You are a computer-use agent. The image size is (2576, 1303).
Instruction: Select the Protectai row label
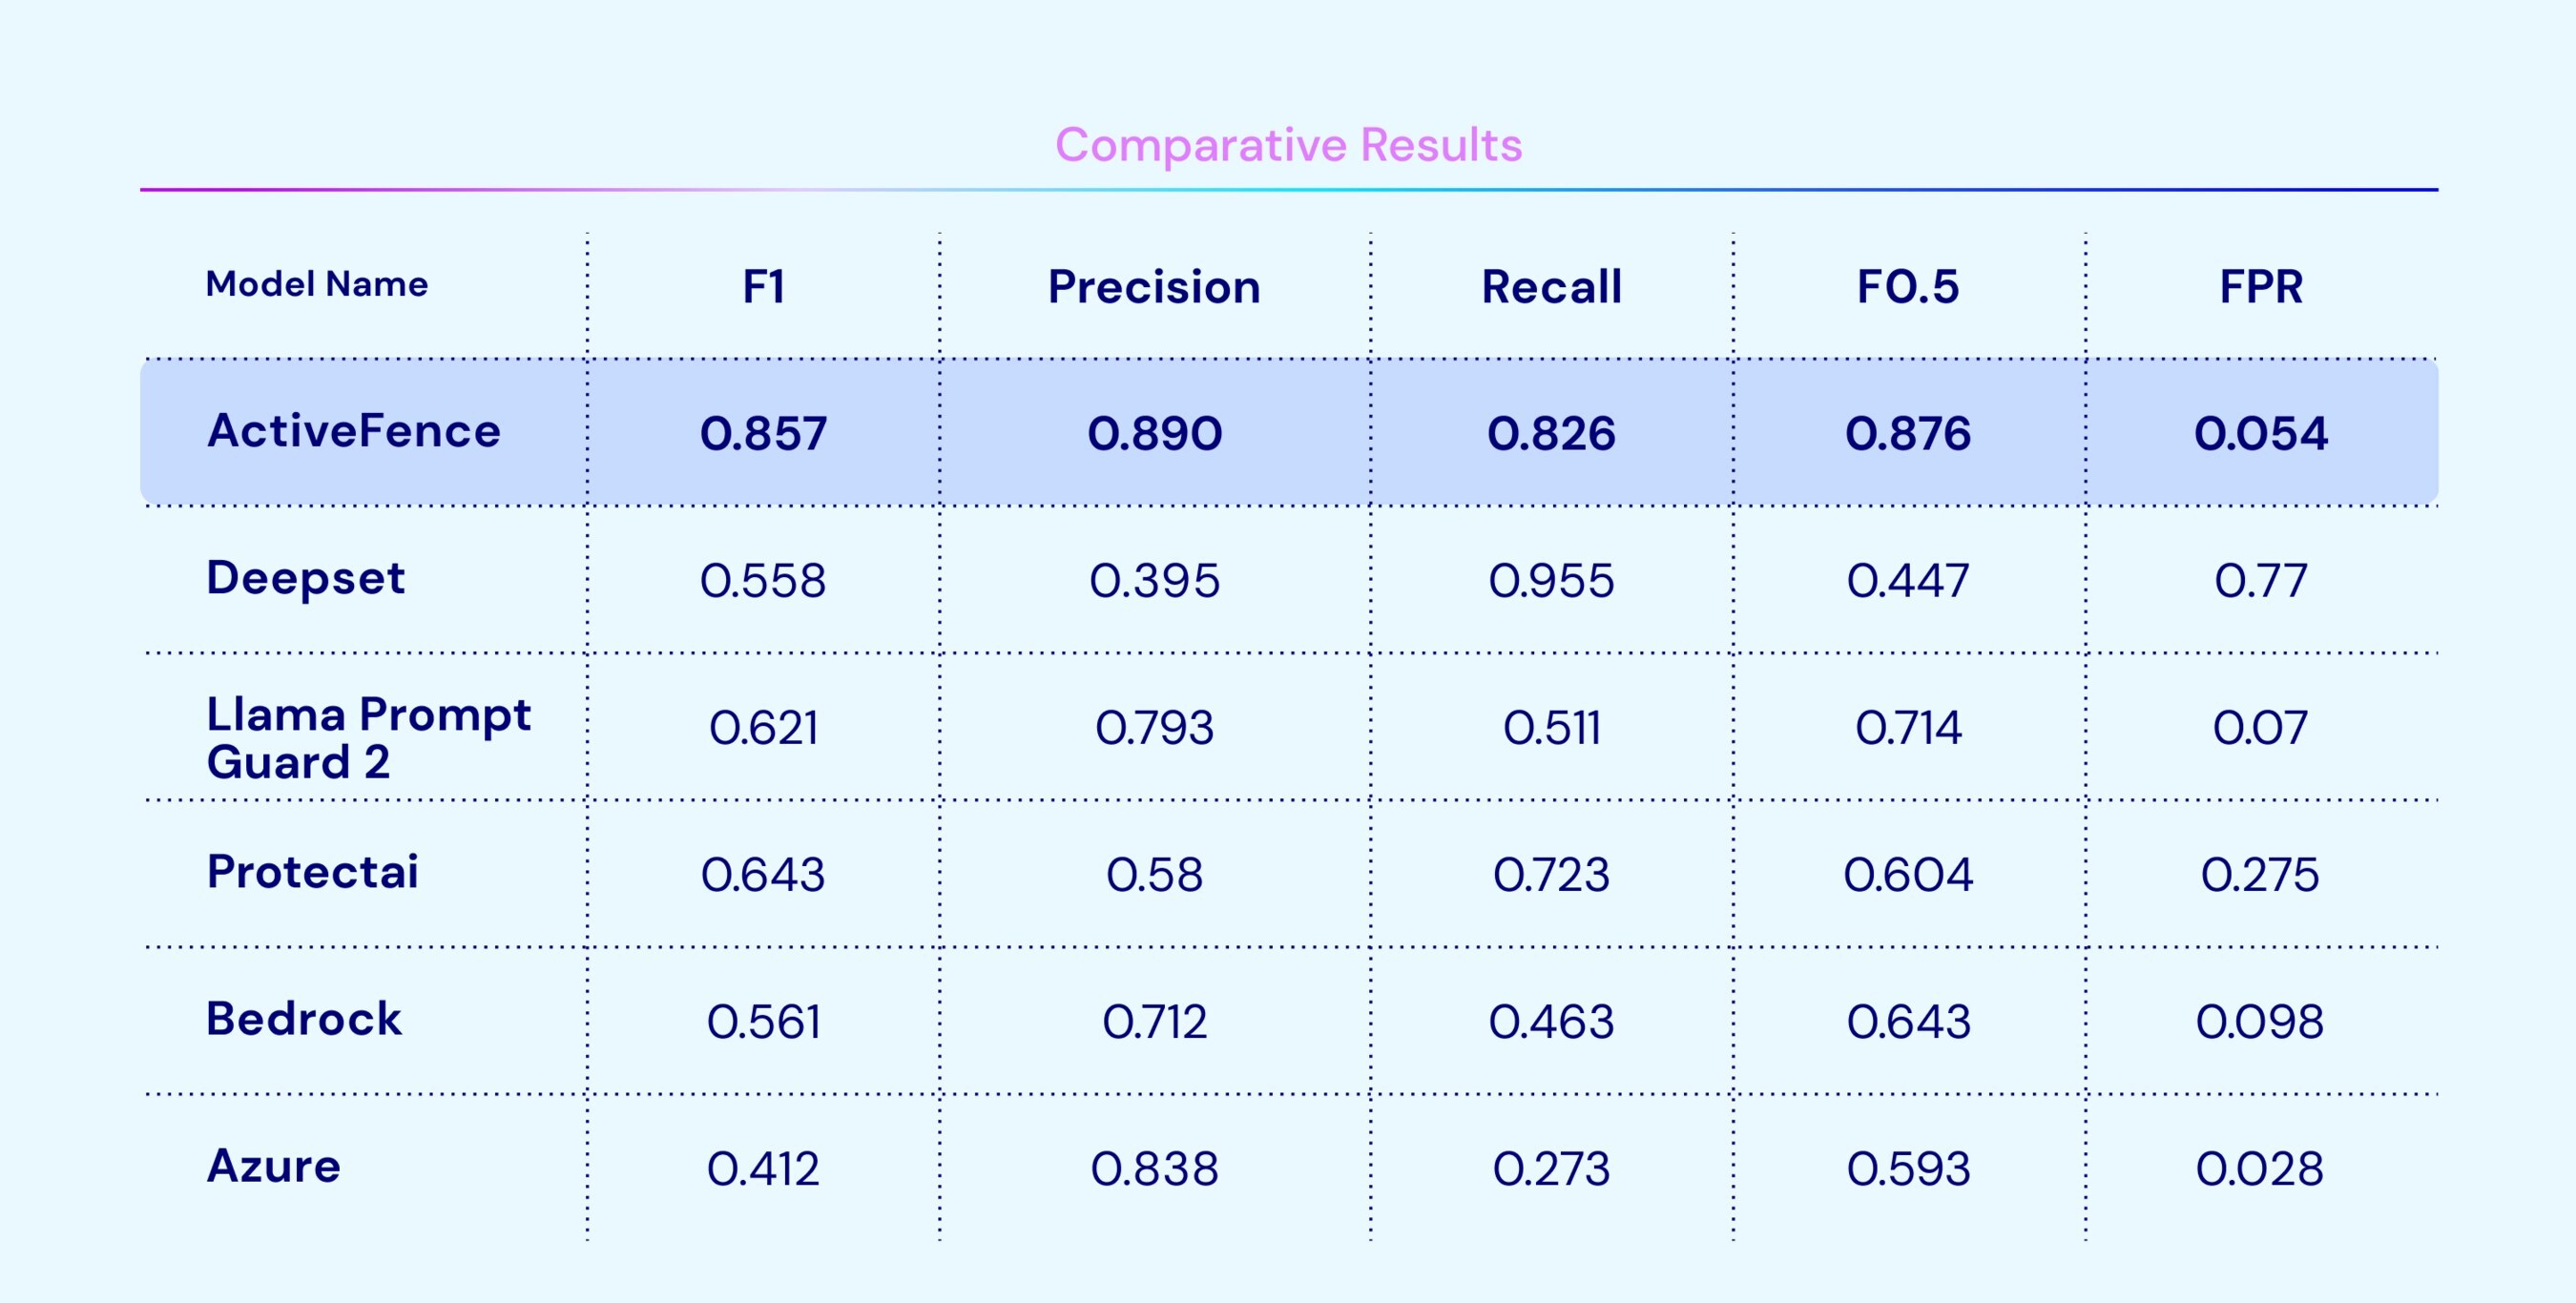pos(313,872)
